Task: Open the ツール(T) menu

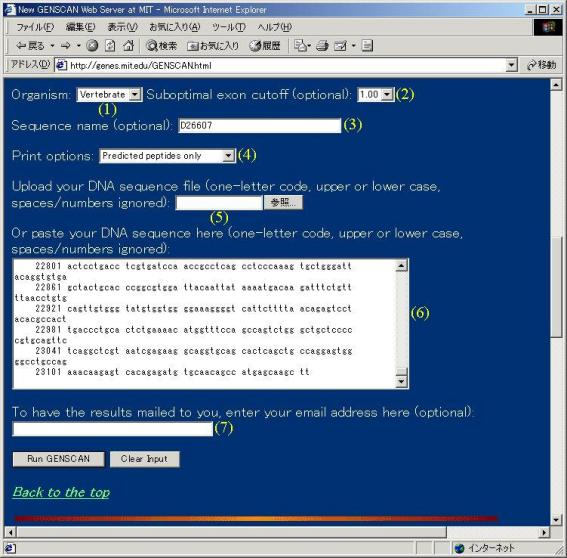Action: tap(229, 27)
